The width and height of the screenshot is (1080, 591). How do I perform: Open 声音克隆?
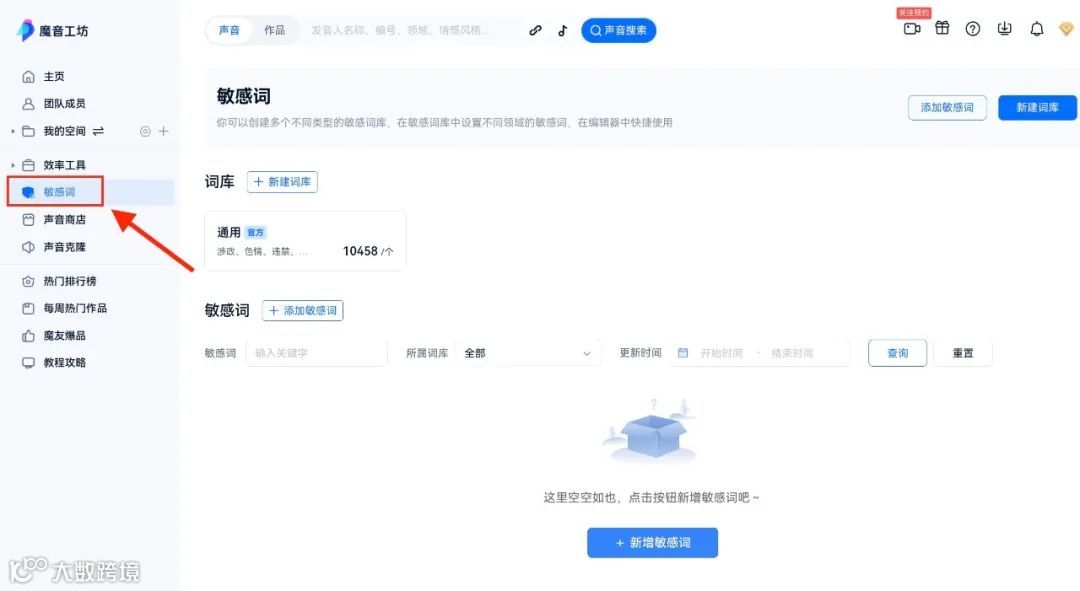(x=54, y=247)
